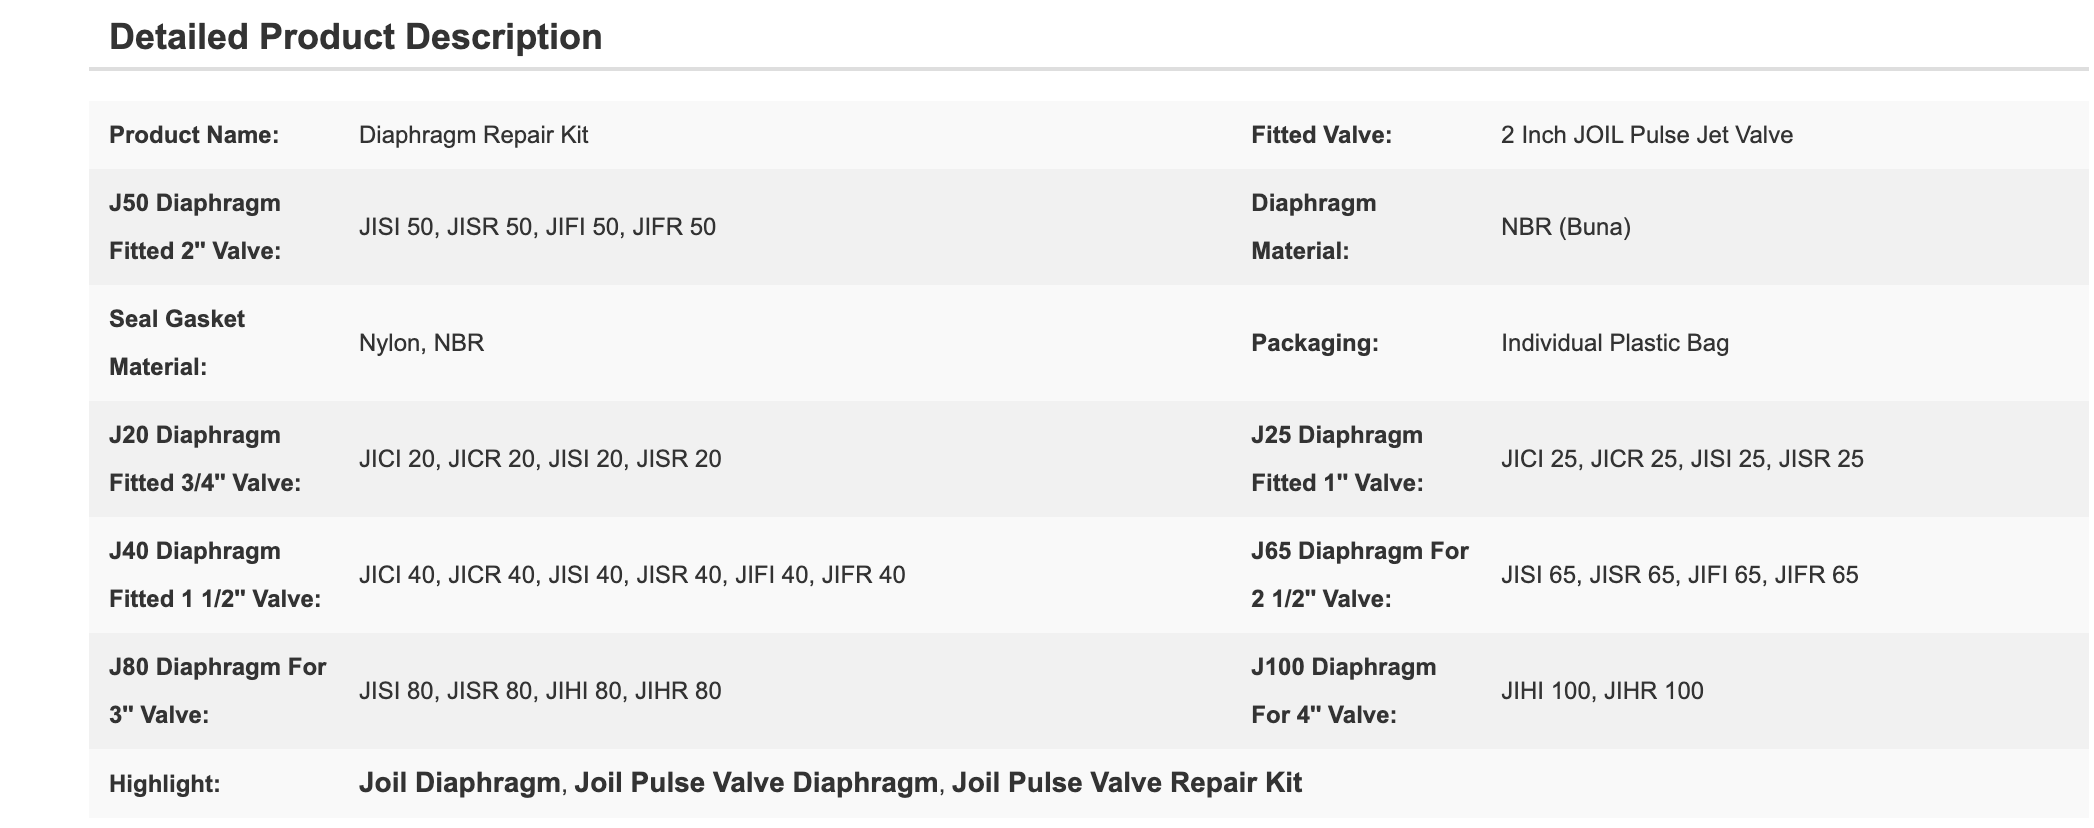Click the Joil Diaphragm highlight link
Viewport: 2094px width, 828px height.
tap(459, 782)
